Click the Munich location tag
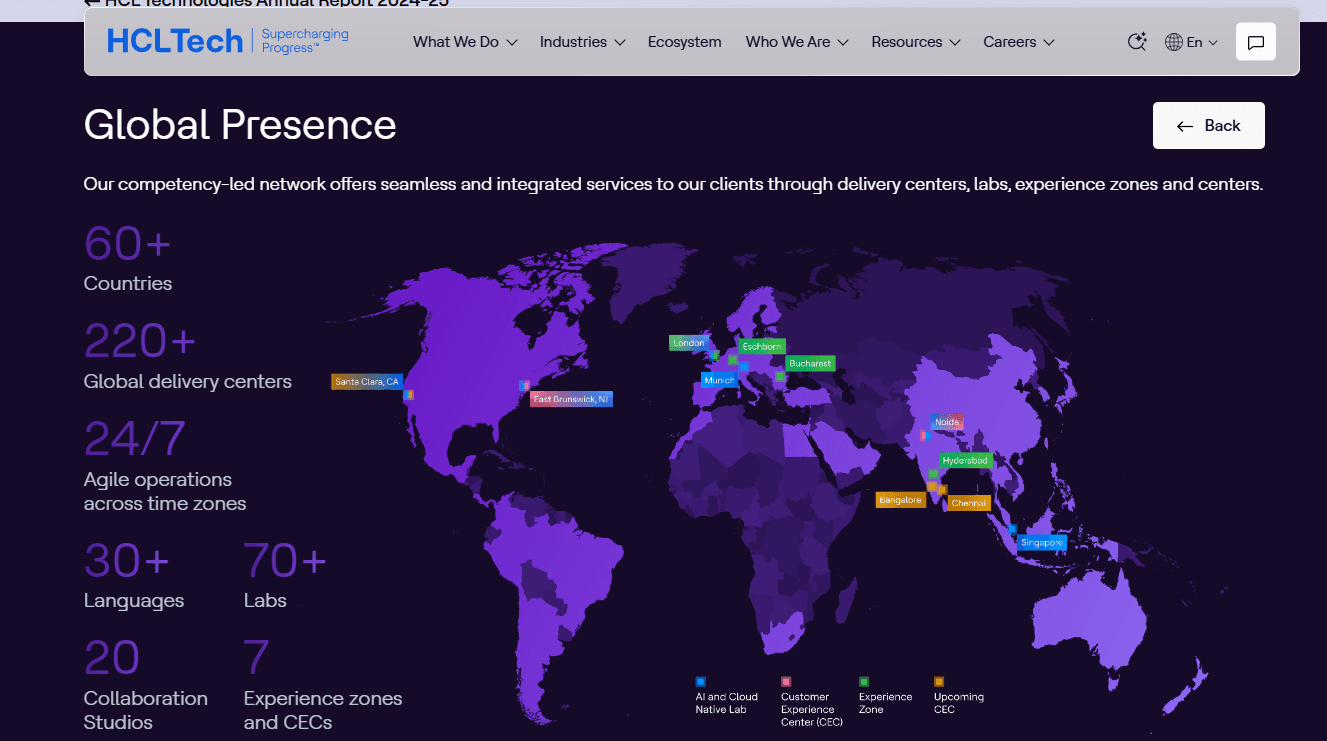 pos(719,380)
